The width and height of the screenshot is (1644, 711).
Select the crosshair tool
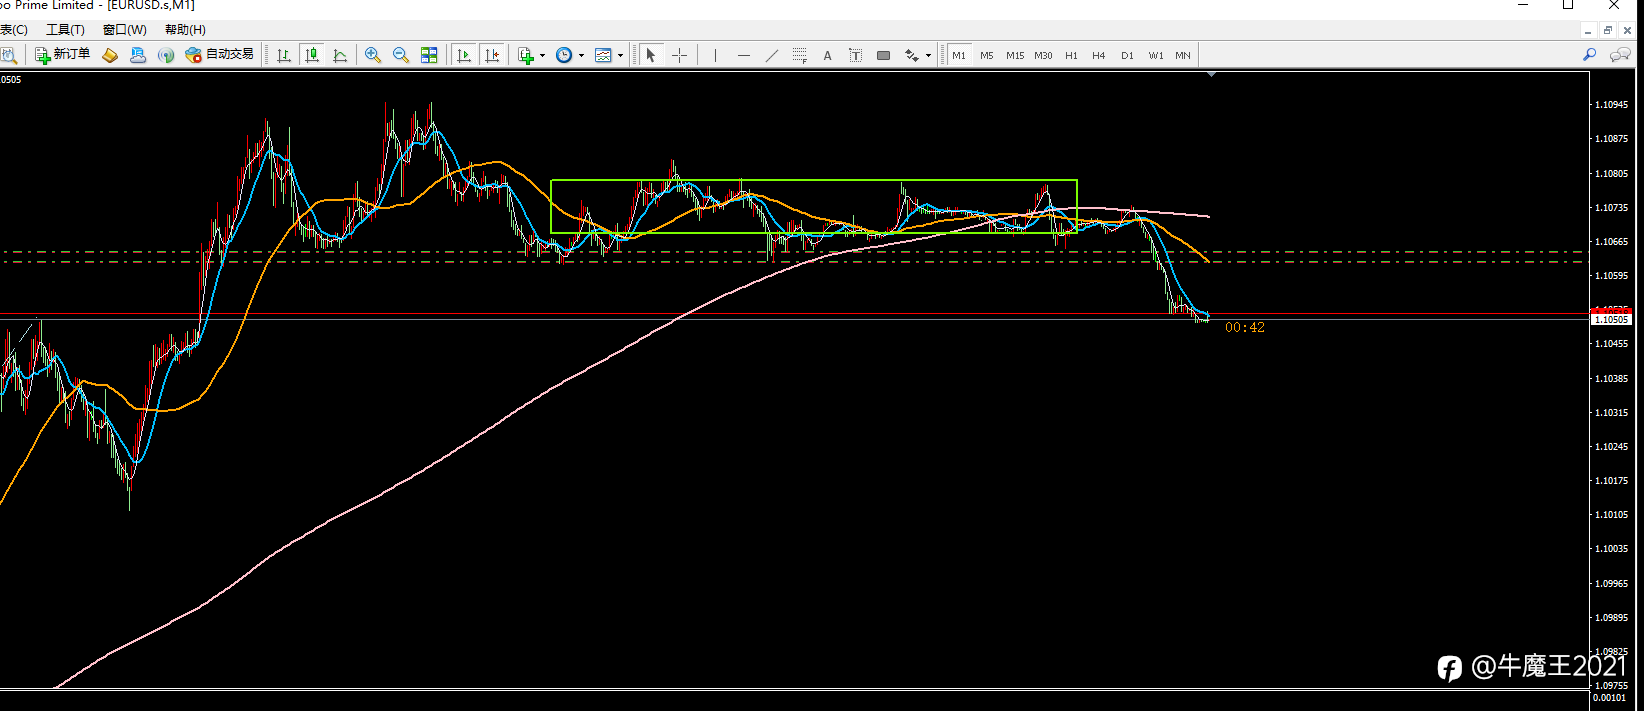pyautogui.click(x=680, y=55)
